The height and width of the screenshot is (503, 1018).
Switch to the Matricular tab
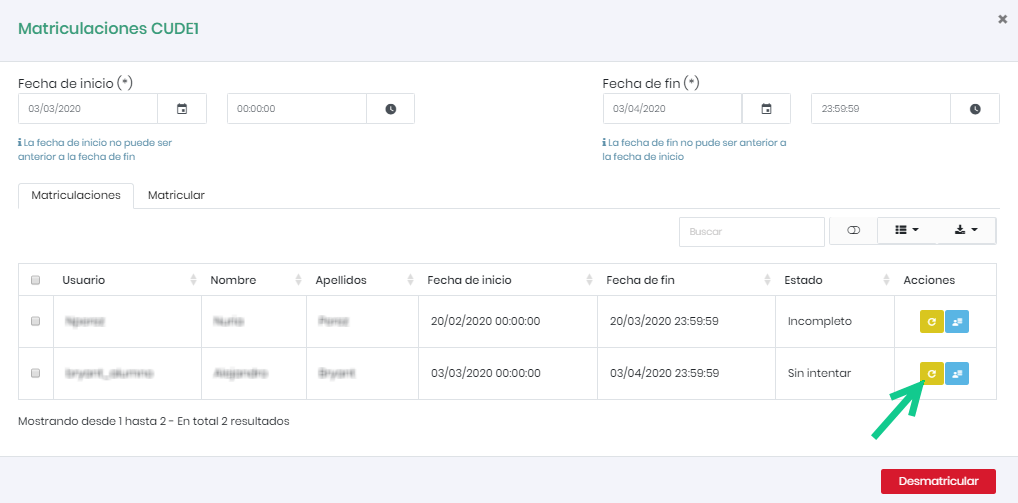[x=176, y=195]
